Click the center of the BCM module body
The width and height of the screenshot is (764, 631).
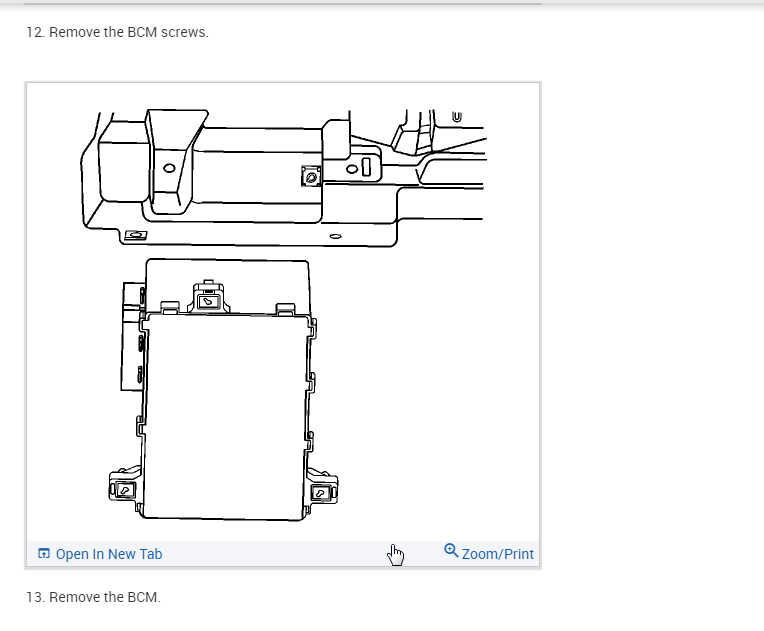pyautogui.click(x=227, y=417)
